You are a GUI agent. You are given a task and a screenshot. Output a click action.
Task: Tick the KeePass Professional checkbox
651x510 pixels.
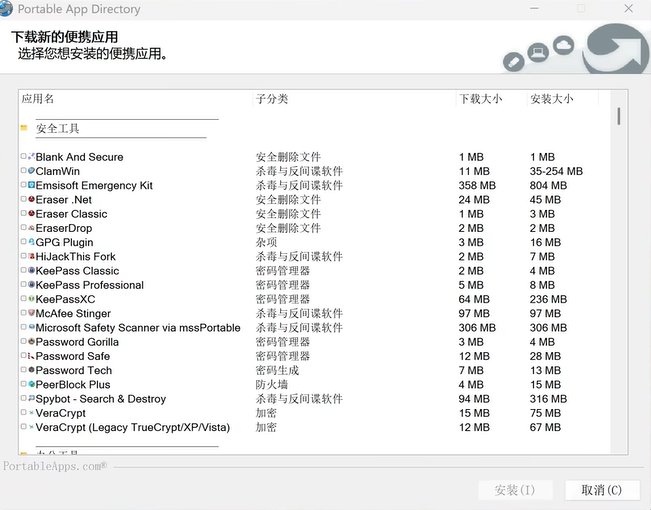(24, 284)
